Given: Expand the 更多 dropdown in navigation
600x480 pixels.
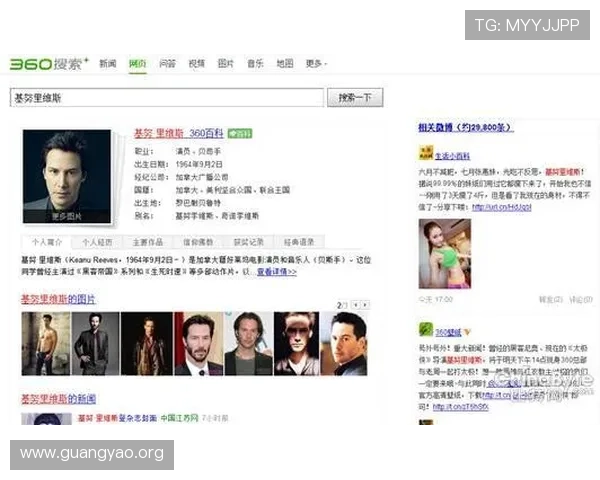Looking at the screenshot, I should pyautogui.click(x=316, y=63).
